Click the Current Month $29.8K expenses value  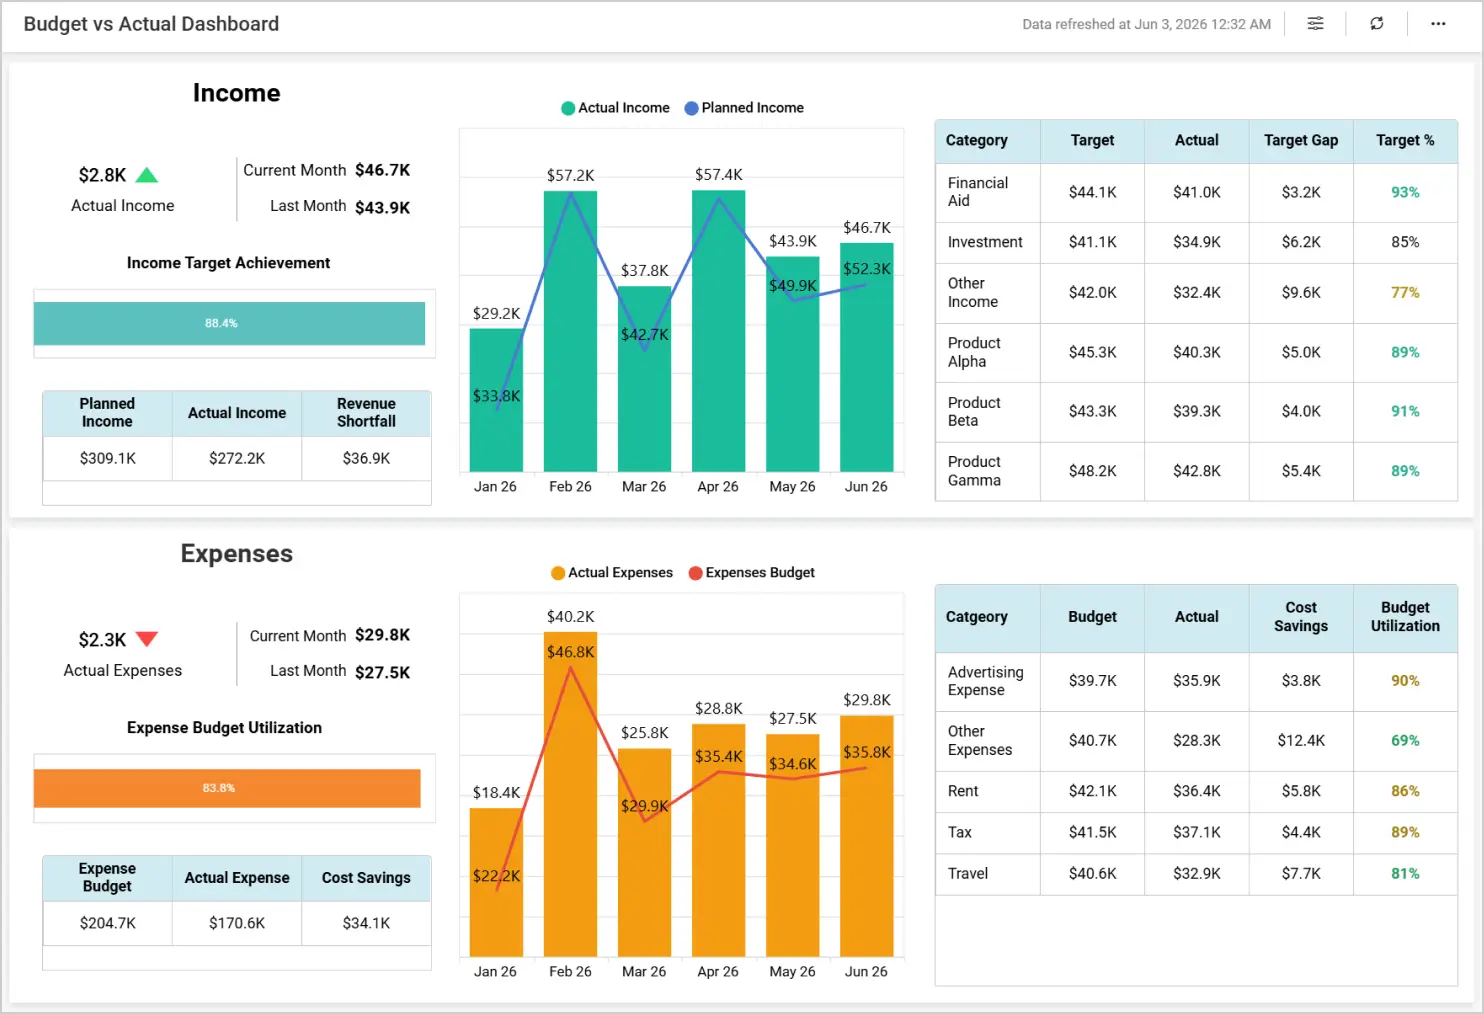[x=383, y=635]
